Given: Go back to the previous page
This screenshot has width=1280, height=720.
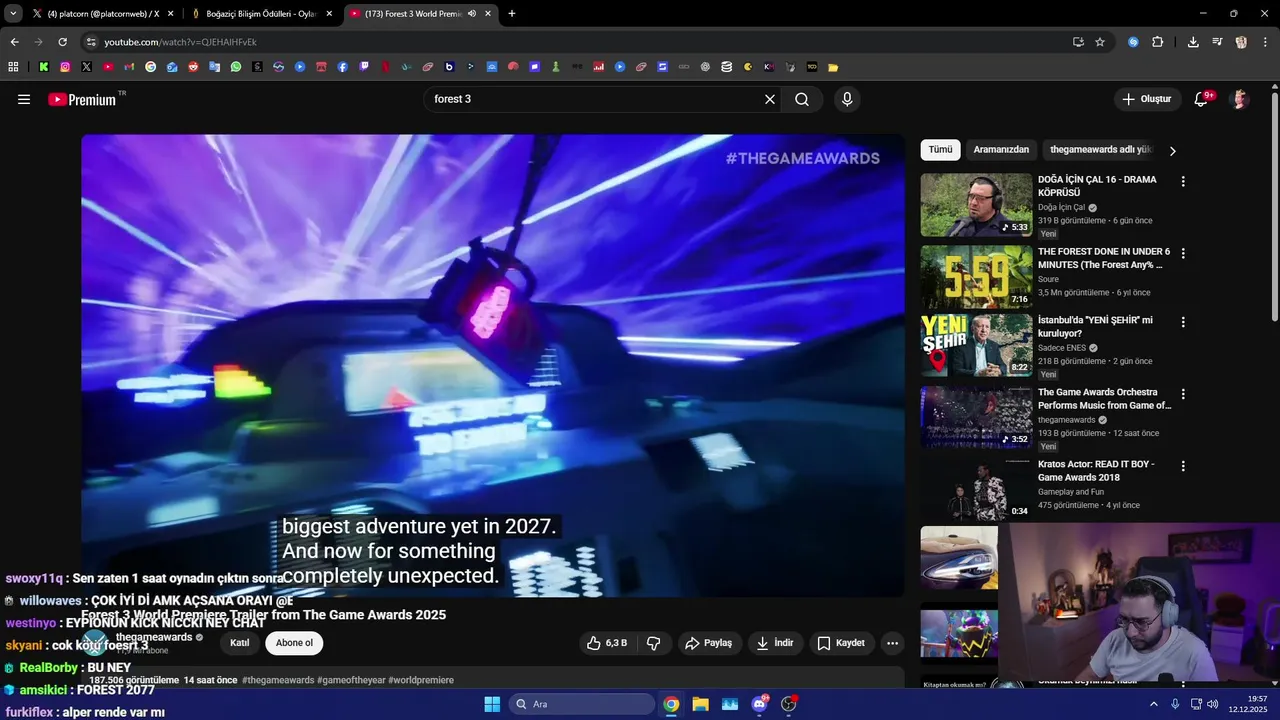Looking at the screenshot, I should [x=14, y=42].
